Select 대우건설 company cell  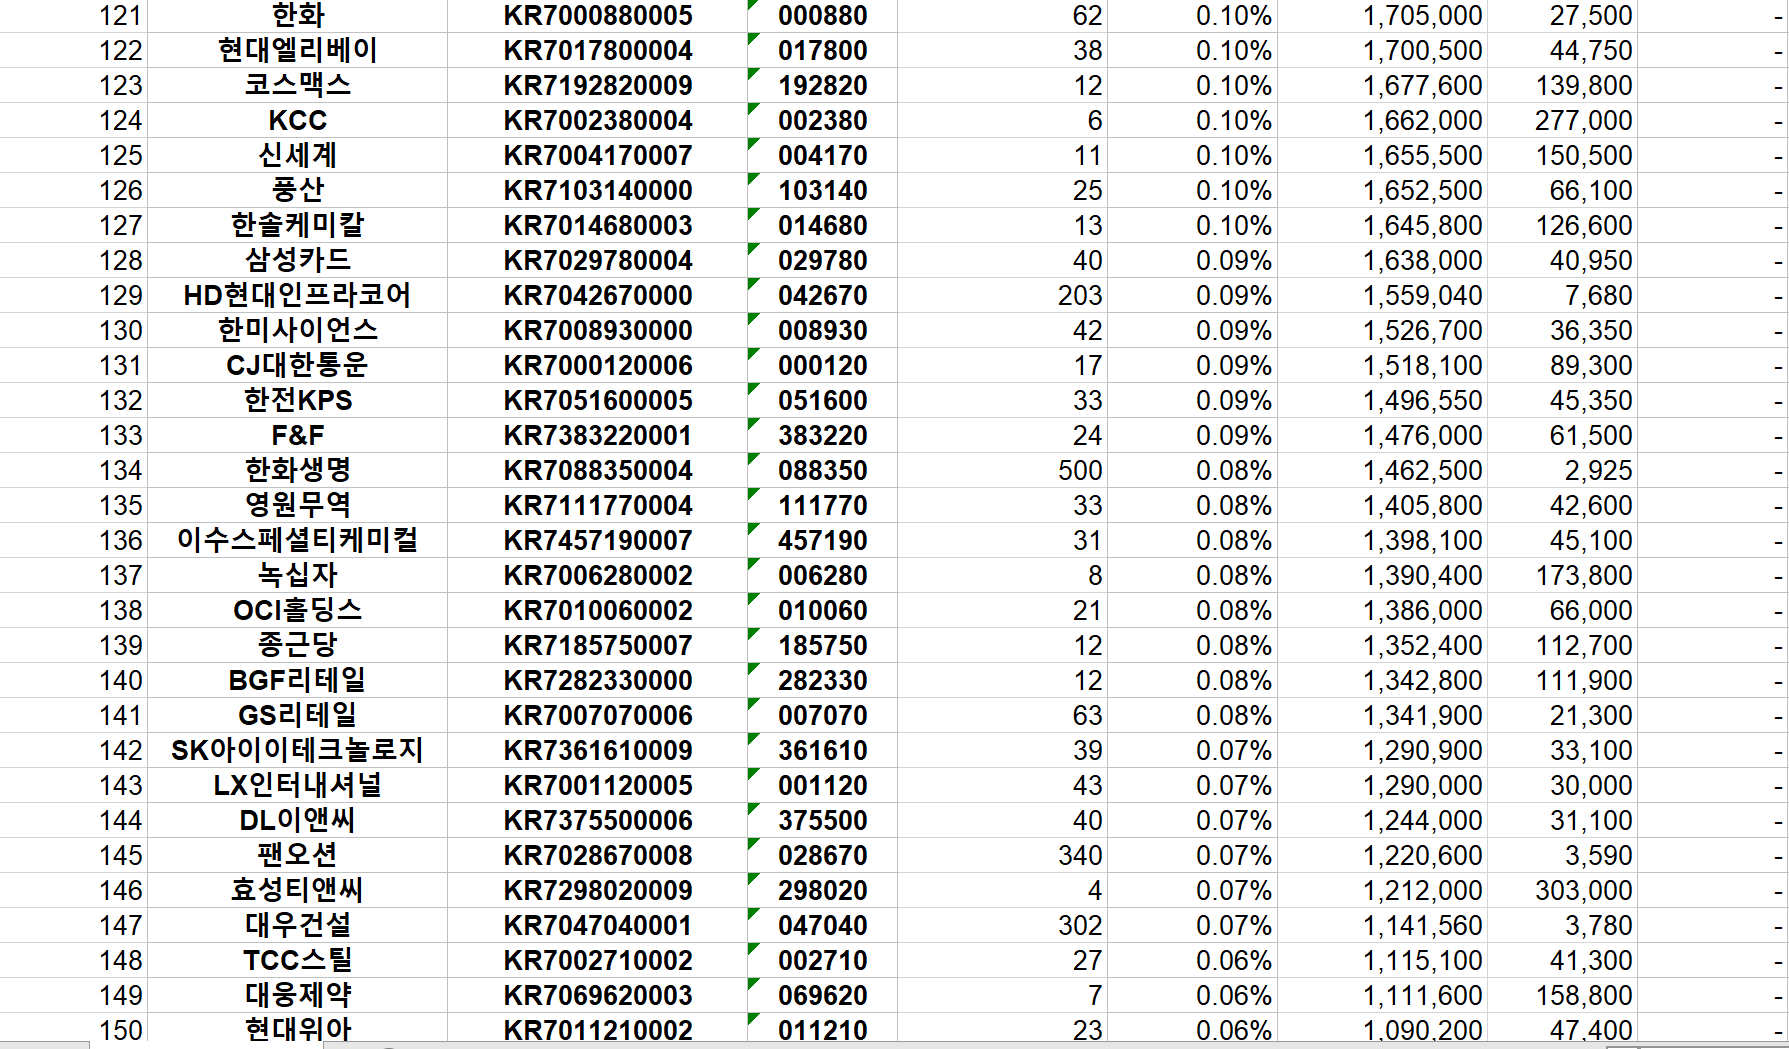(298, 926)
